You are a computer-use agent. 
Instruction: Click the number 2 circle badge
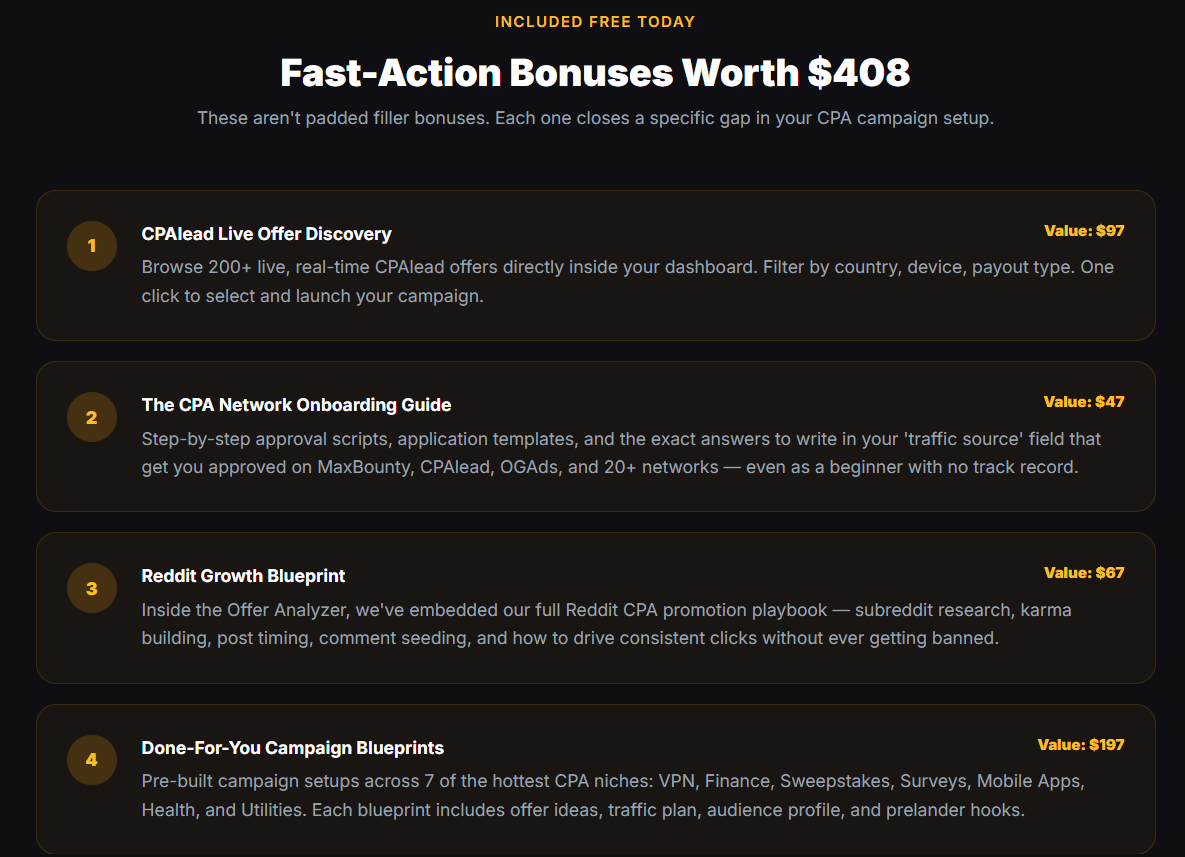tap(91, 417)
